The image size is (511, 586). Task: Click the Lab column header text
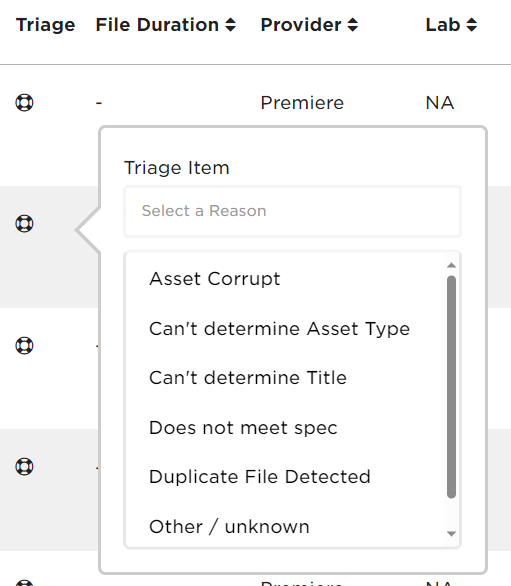(x=443, y=25)
